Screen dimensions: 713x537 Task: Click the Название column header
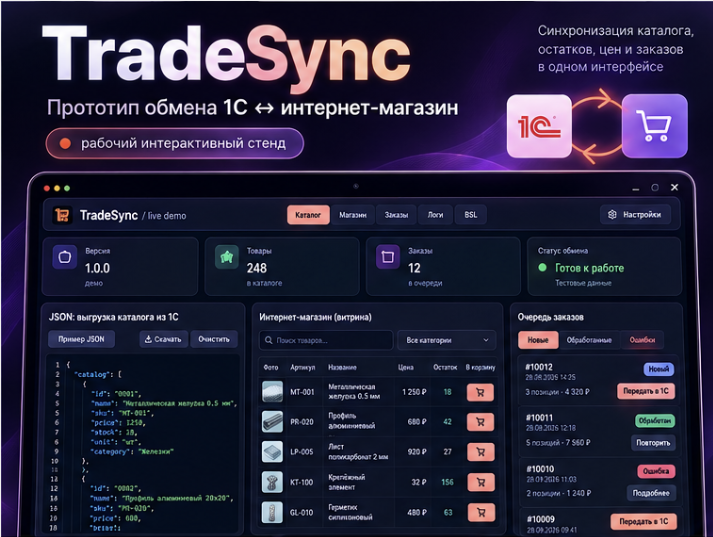(x=342, y=367)
